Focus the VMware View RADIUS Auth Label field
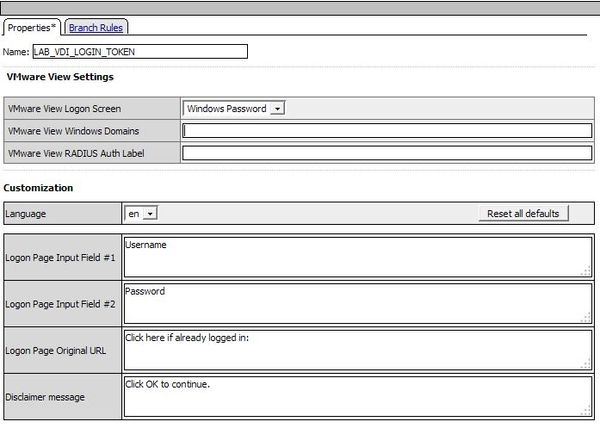 (387, 153)
